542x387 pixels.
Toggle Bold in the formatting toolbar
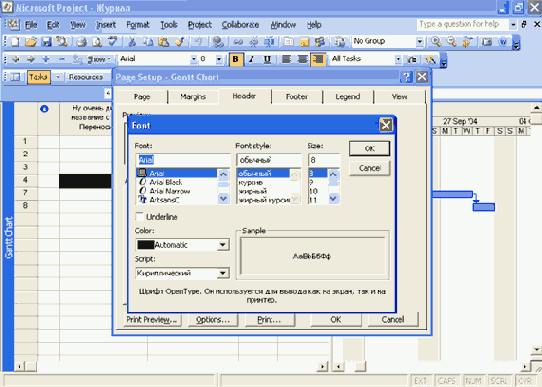pyautogui.click(x=236, y=59)
